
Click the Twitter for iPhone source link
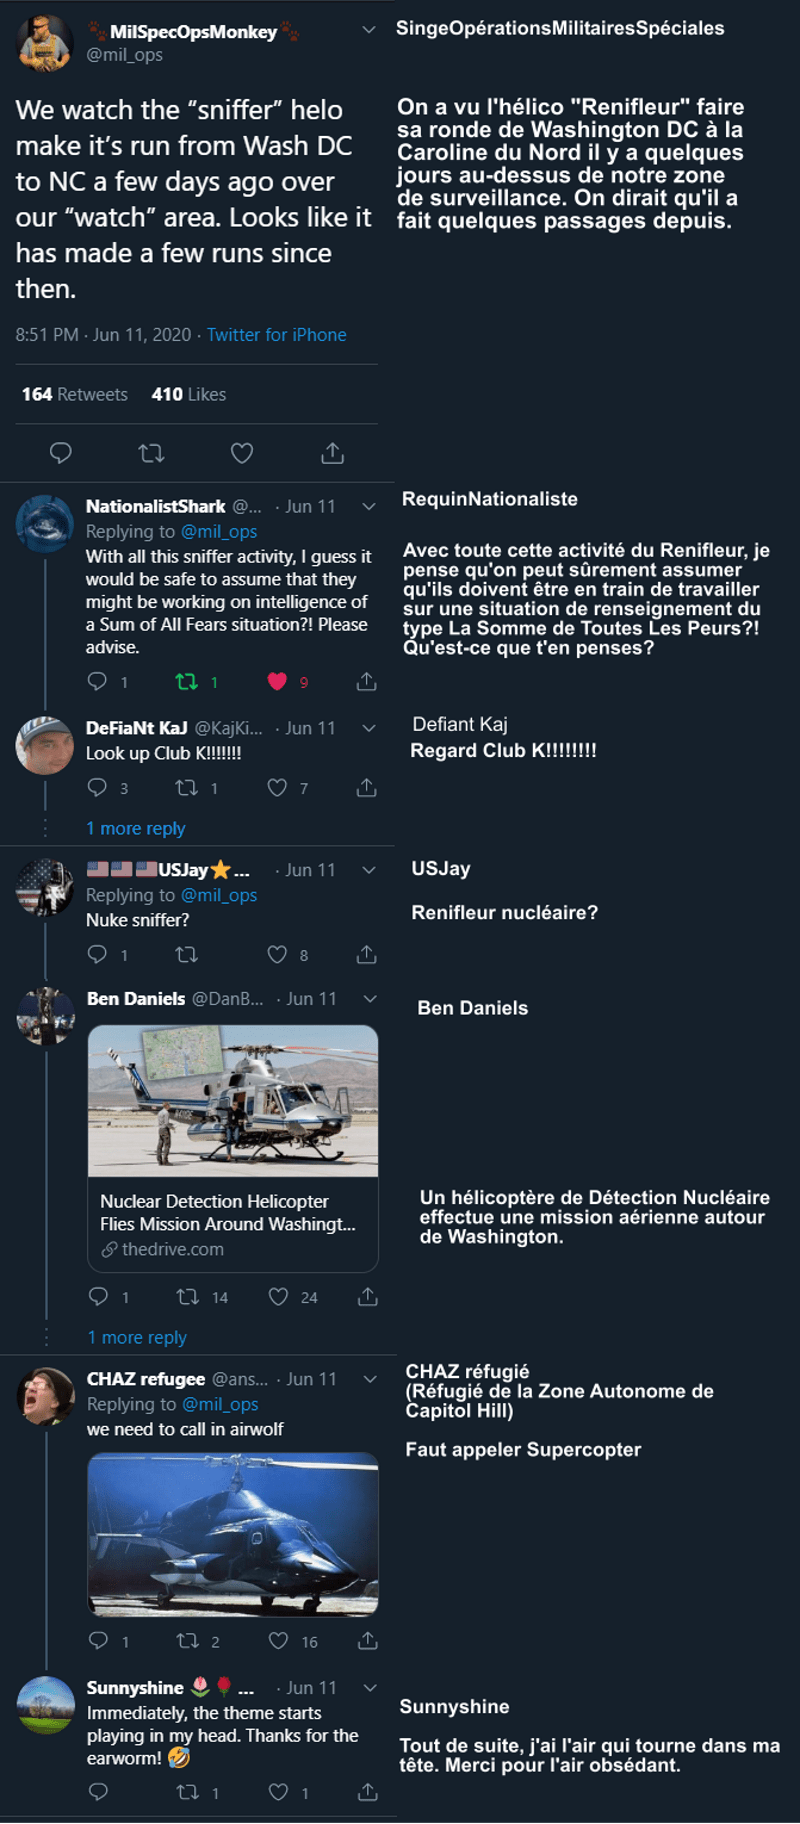point(277,334)
